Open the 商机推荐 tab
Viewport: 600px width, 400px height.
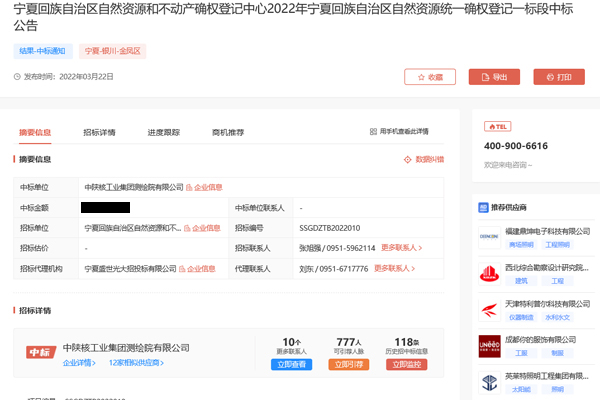click(228, 132)
